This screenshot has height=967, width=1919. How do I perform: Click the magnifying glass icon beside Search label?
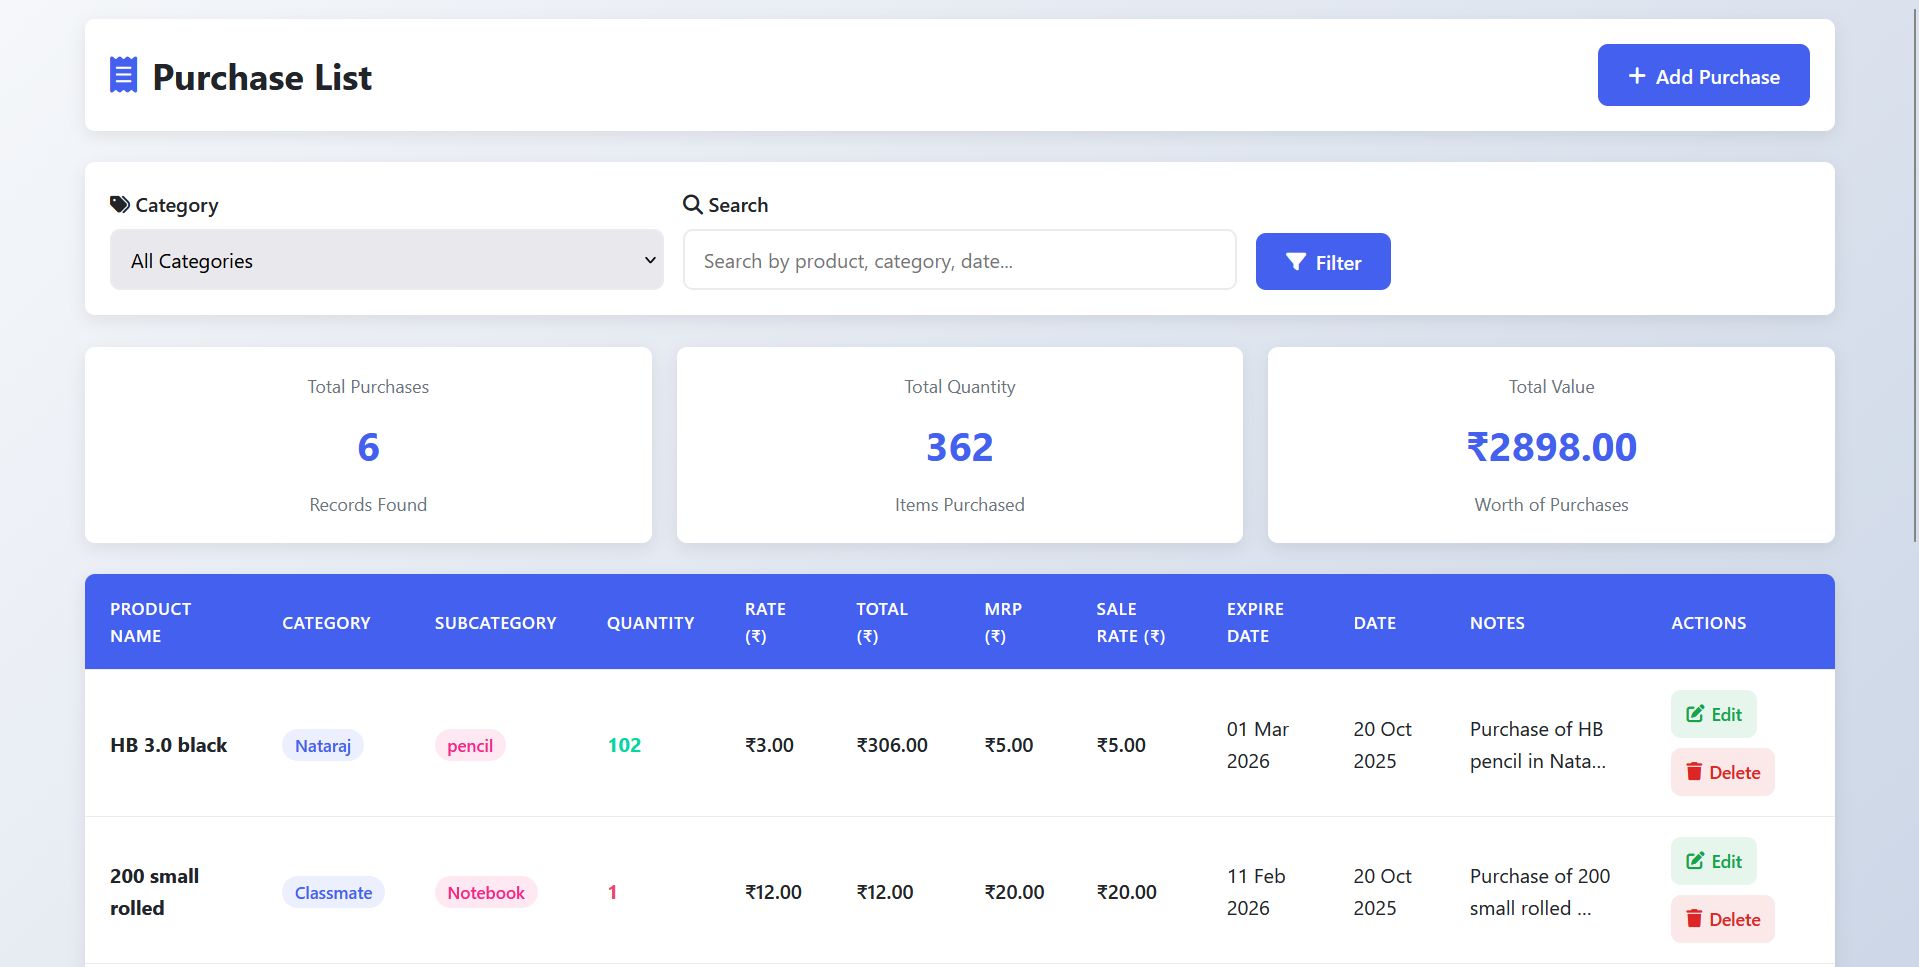coord(693,204)
